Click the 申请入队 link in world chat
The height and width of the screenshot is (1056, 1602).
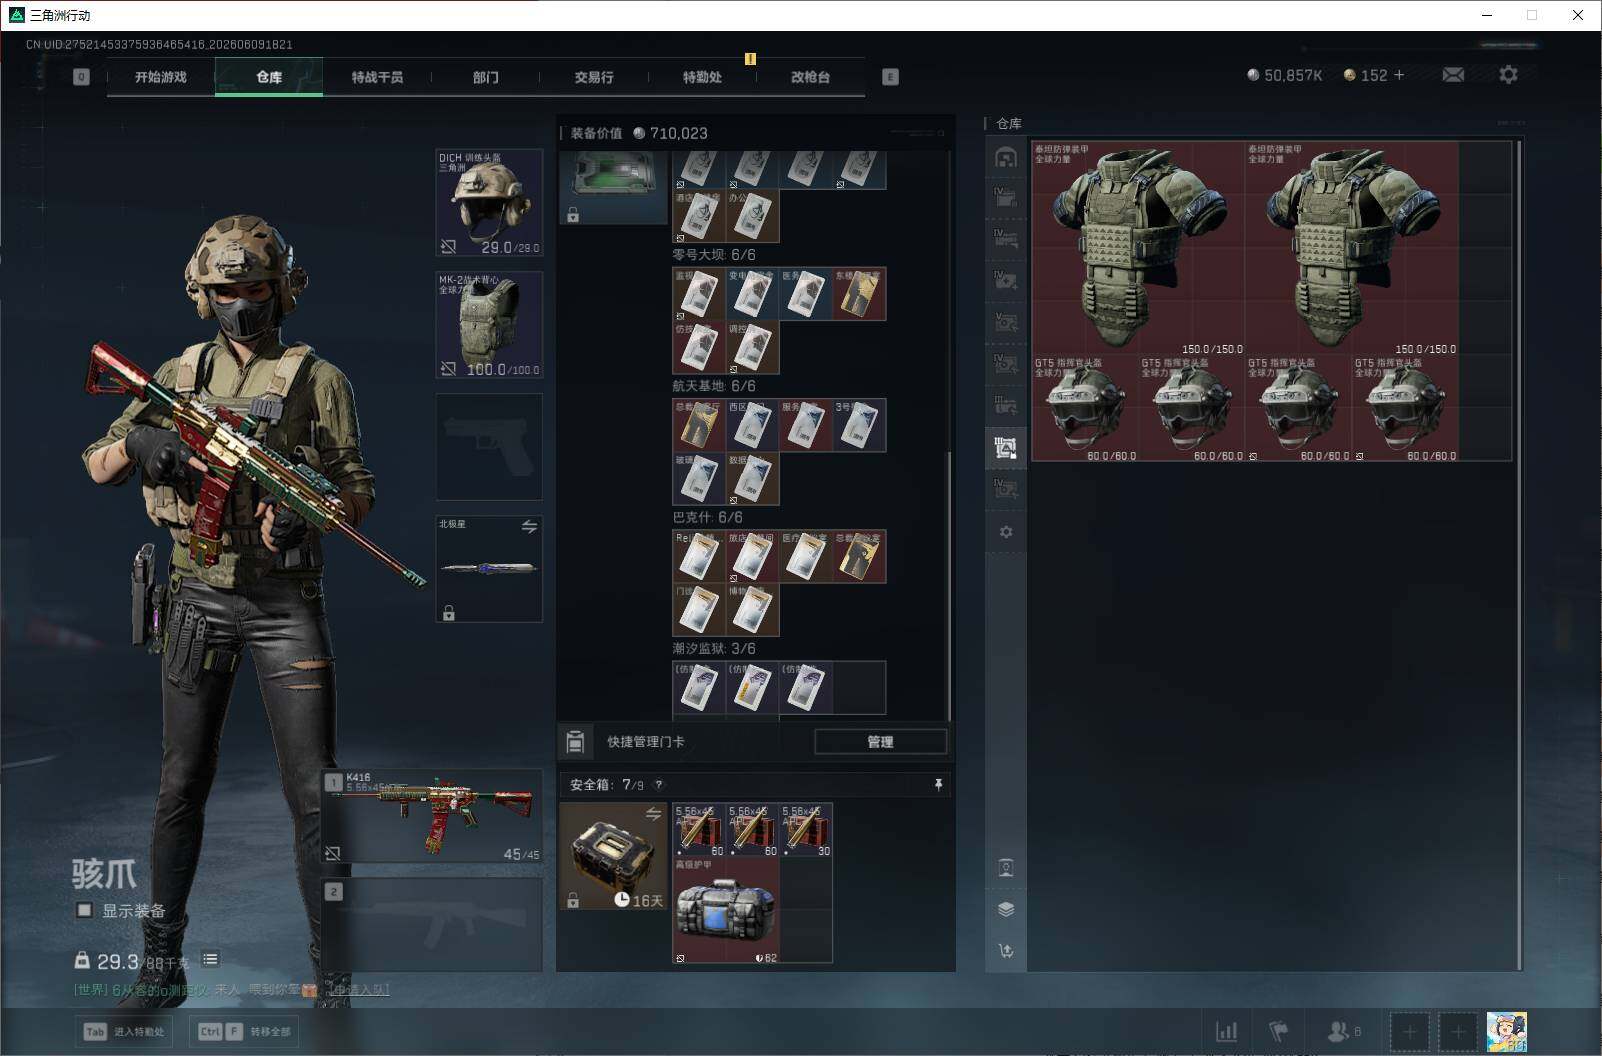coord(360,990)
